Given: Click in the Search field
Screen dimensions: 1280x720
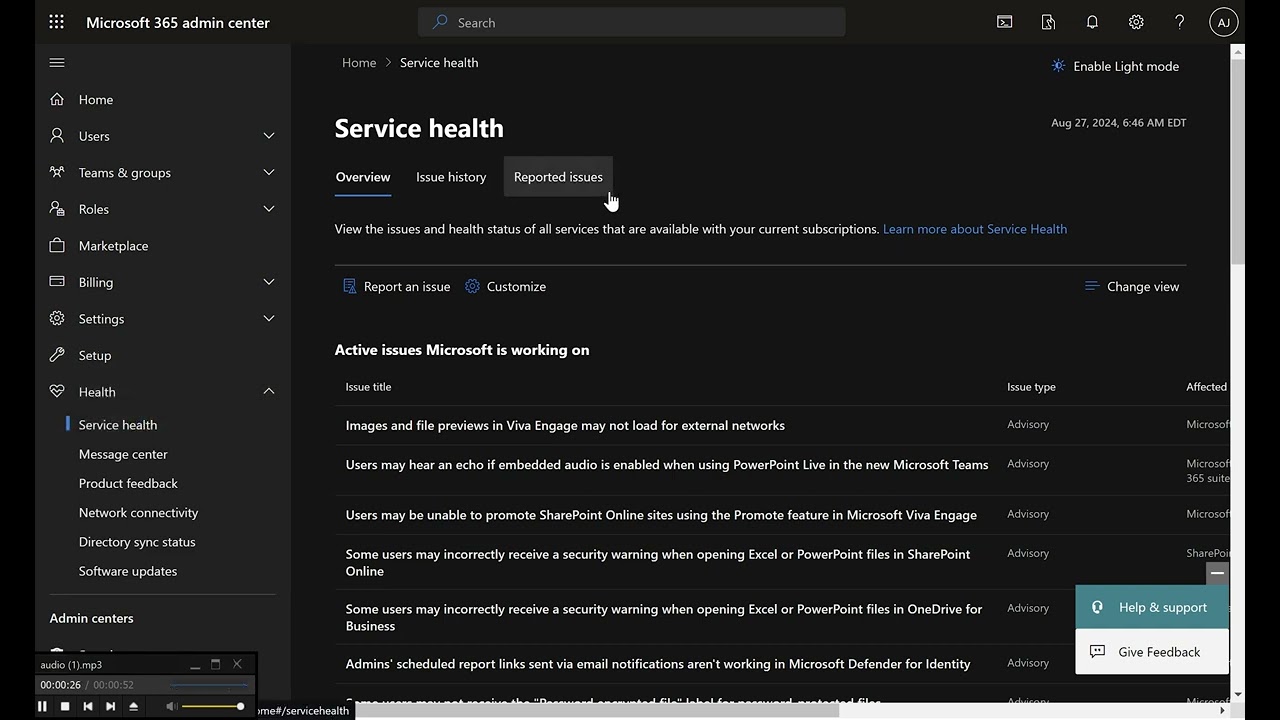Looking at the screenshot, I should [631, 22].
